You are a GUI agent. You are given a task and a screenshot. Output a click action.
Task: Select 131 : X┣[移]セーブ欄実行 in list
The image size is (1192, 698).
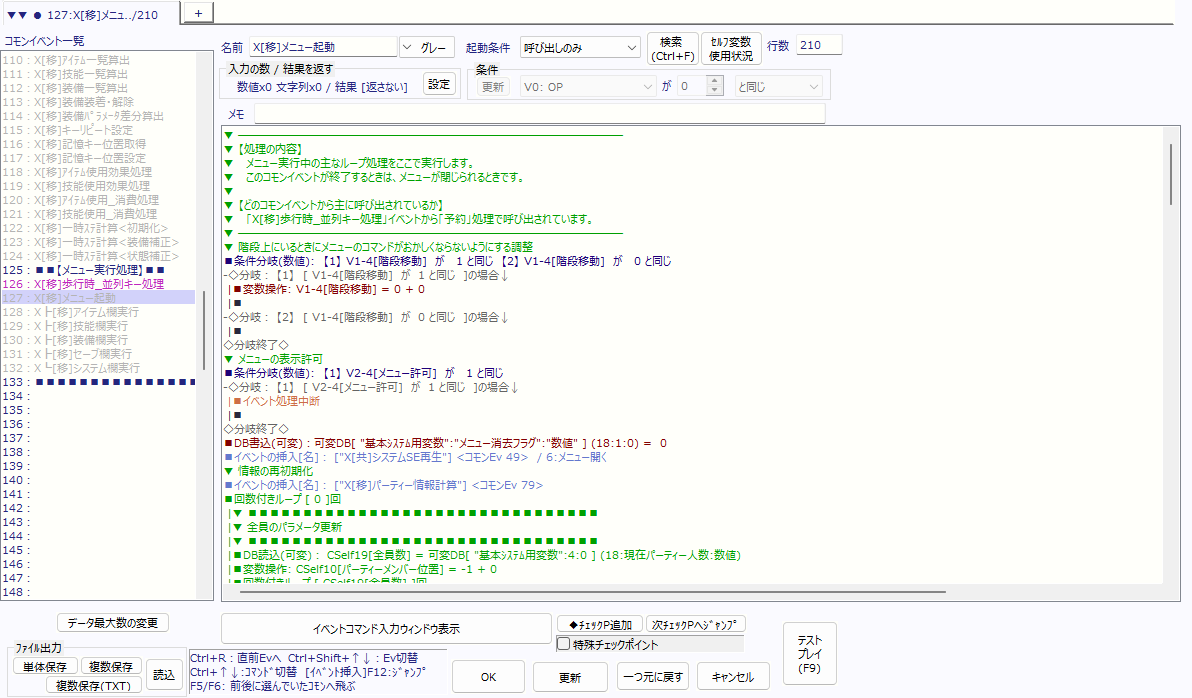coord(98,354)
